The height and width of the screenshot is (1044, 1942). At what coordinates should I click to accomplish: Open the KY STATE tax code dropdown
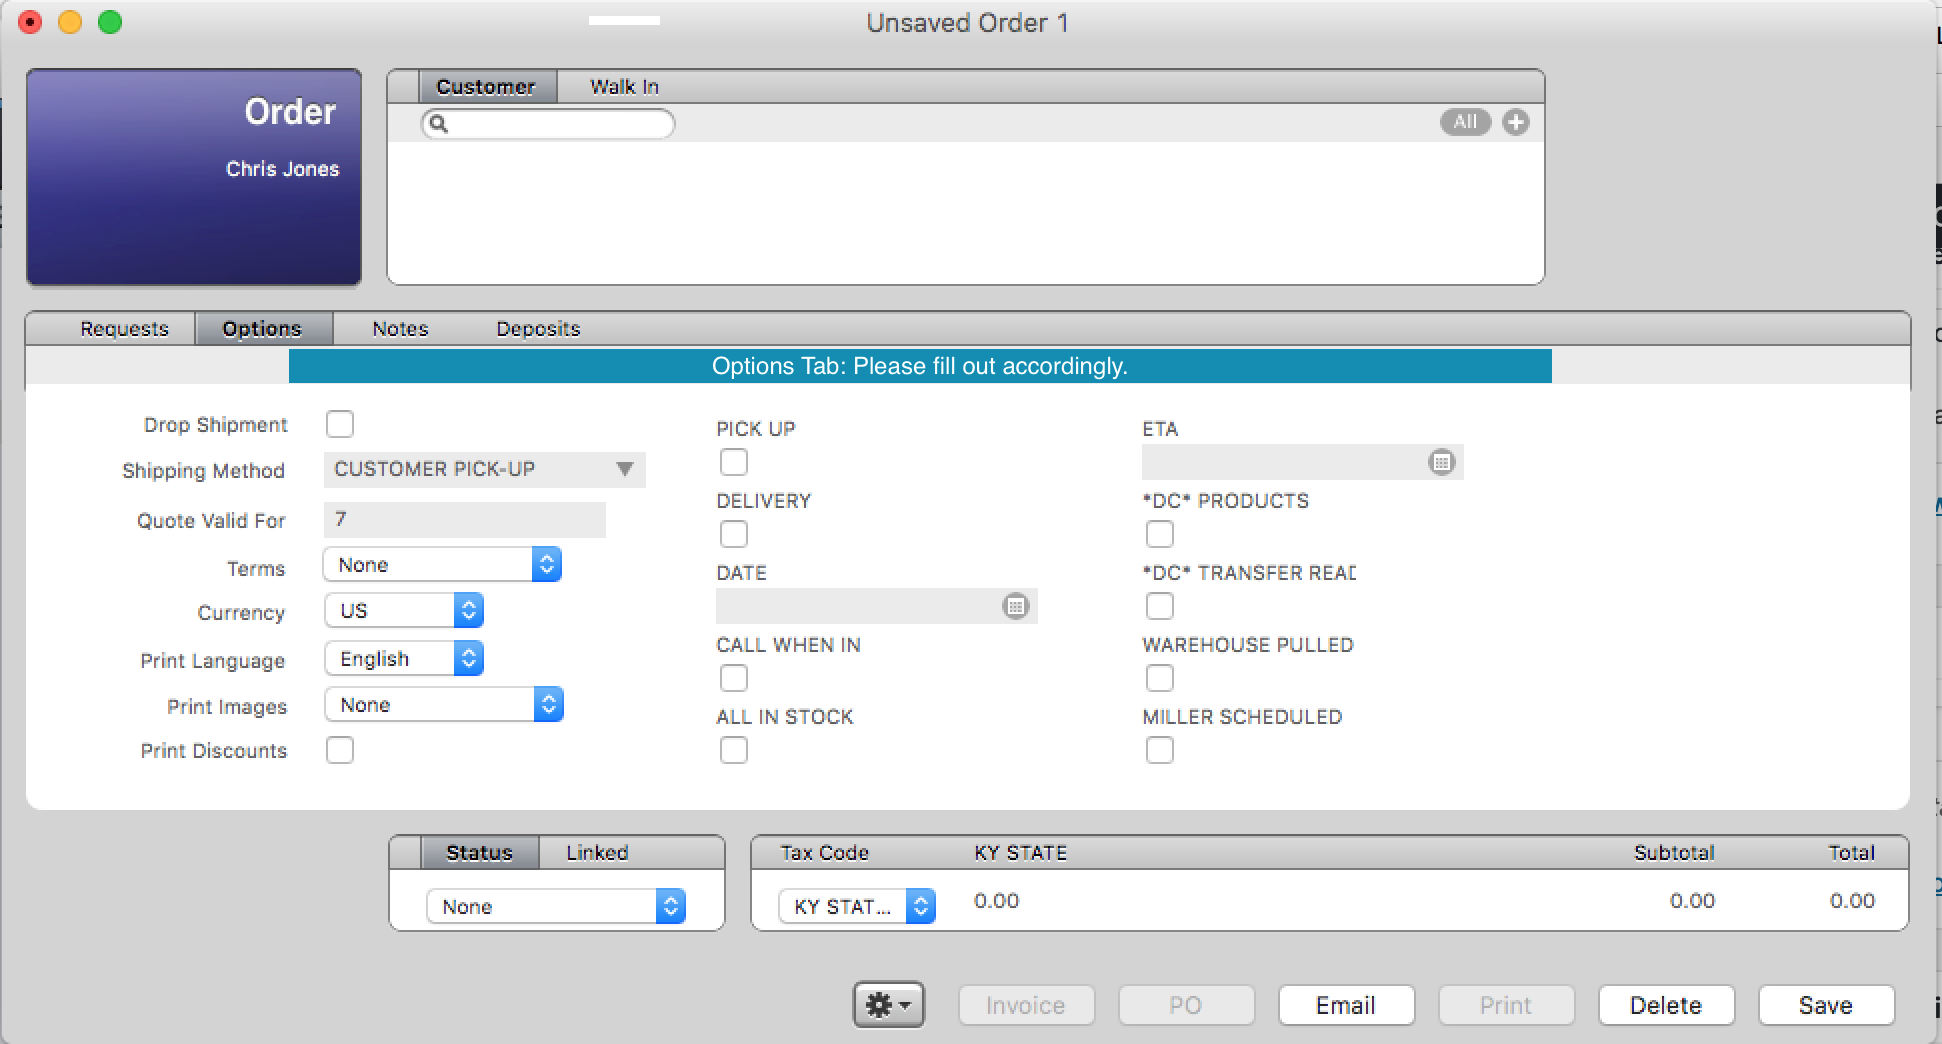point(857,907)
